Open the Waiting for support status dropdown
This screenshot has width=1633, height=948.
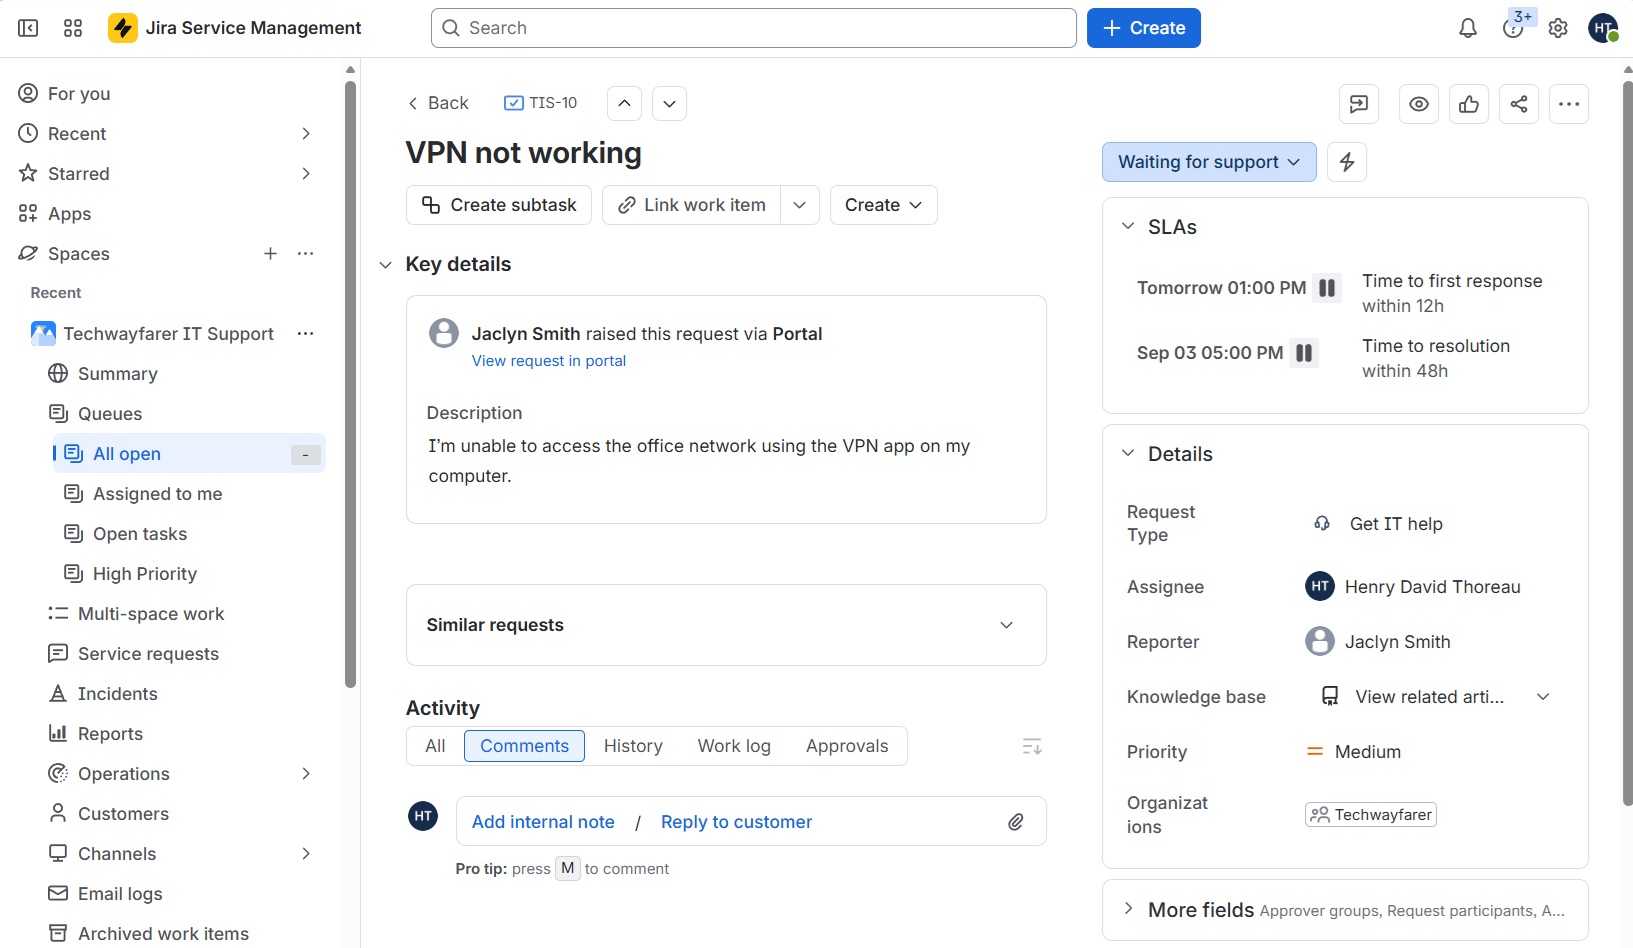click(x=1209, y=162)
